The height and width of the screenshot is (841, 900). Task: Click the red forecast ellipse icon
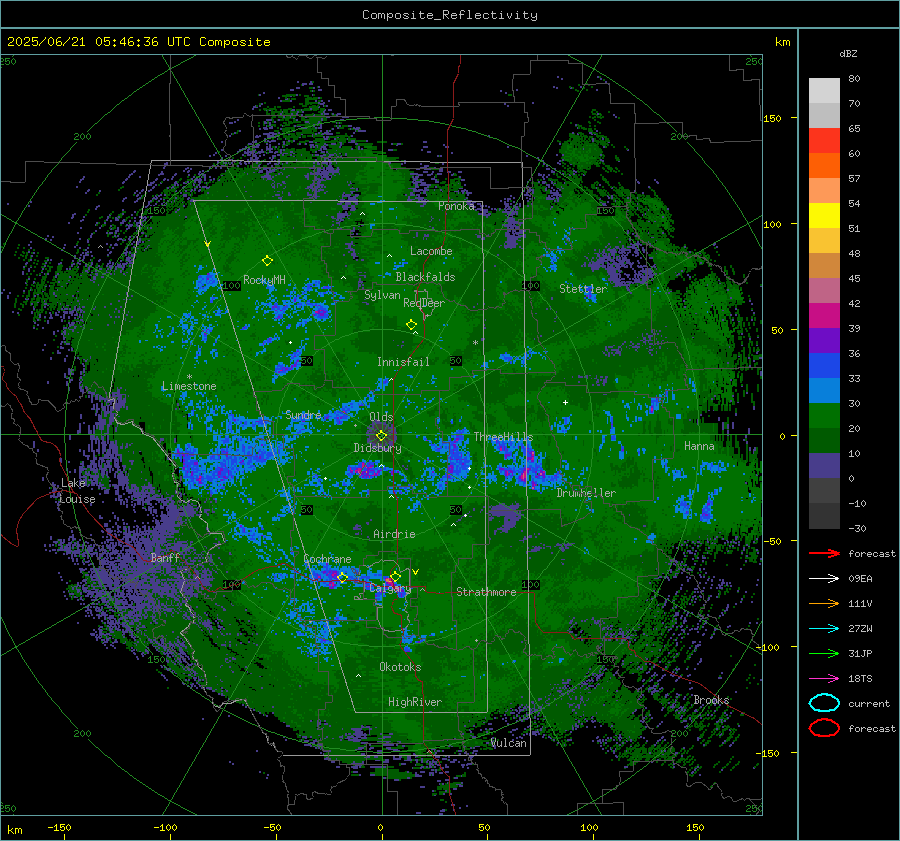click(x=824, y=728)
